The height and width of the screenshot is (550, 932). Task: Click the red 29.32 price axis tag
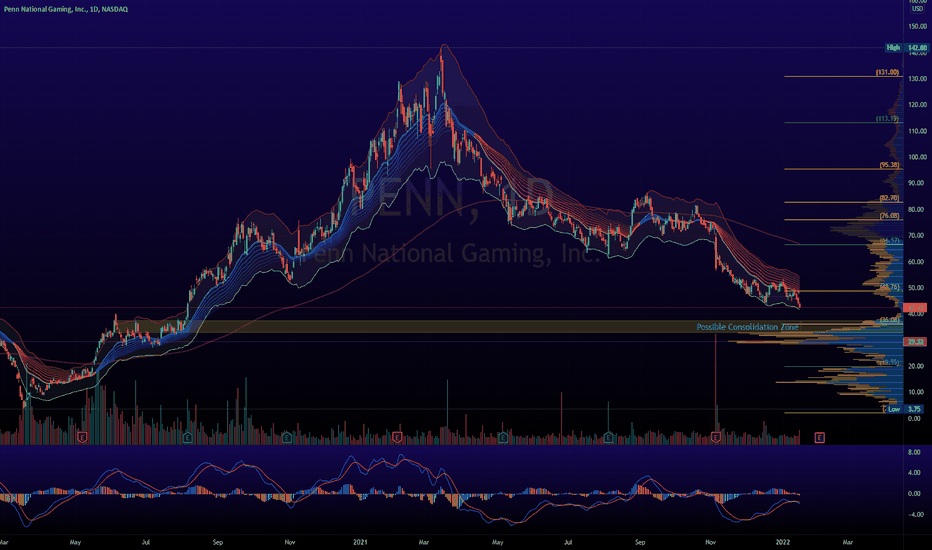tap(915, 342)
